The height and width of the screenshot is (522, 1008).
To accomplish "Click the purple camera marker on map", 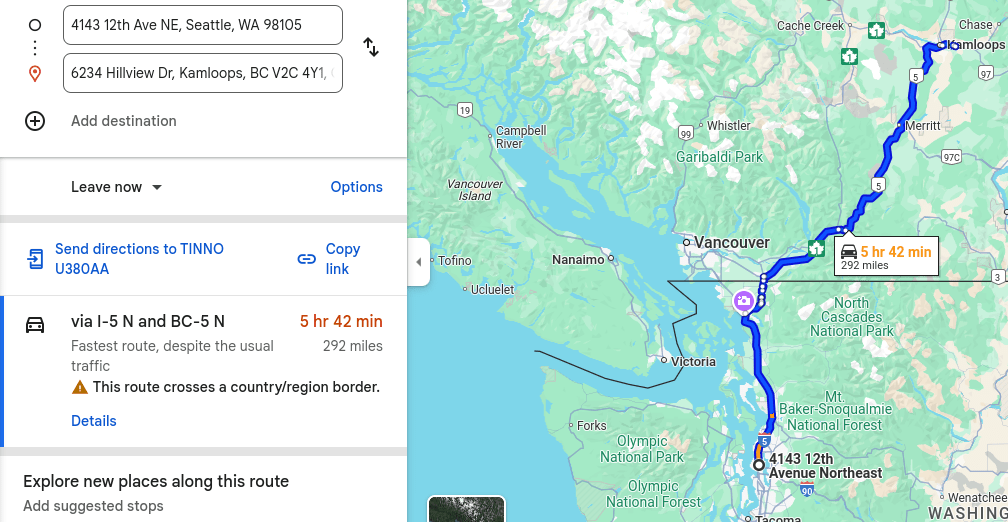I will (x=743, y=300).
